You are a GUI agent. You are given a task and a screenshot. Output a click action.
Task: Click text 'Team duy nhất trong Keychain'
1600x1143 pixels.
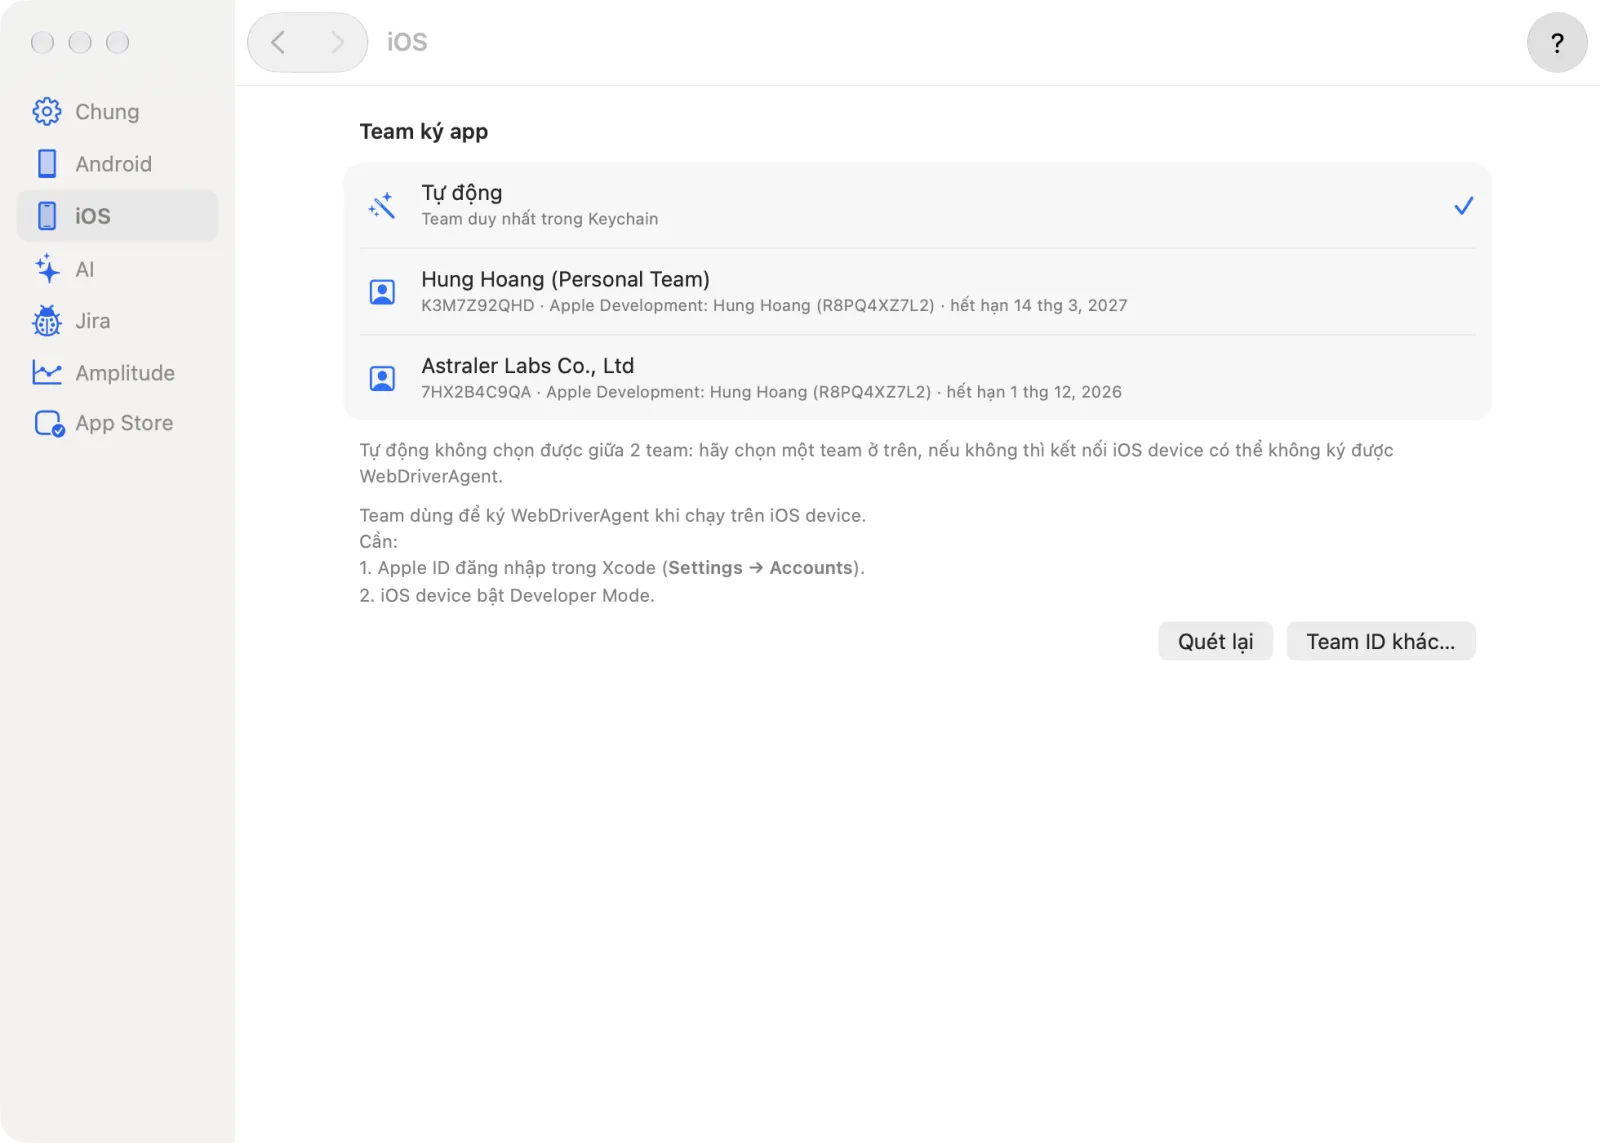(x=540, y=219)
